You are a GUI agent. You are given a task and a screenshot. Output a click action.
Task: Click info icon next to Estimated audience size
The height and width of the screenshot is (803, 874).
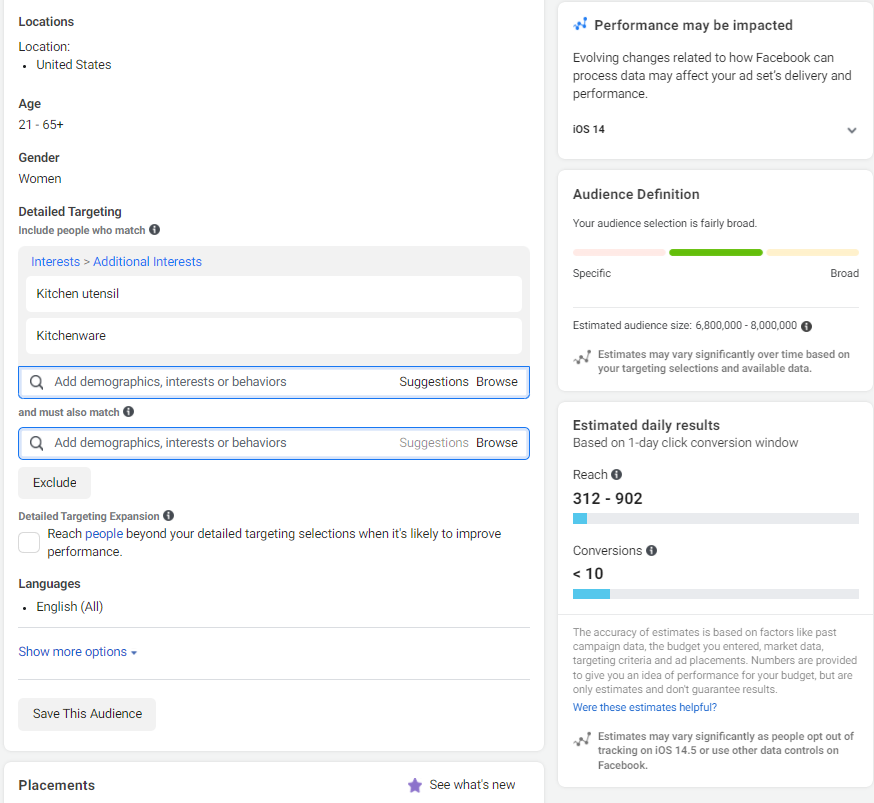(806, 326)
